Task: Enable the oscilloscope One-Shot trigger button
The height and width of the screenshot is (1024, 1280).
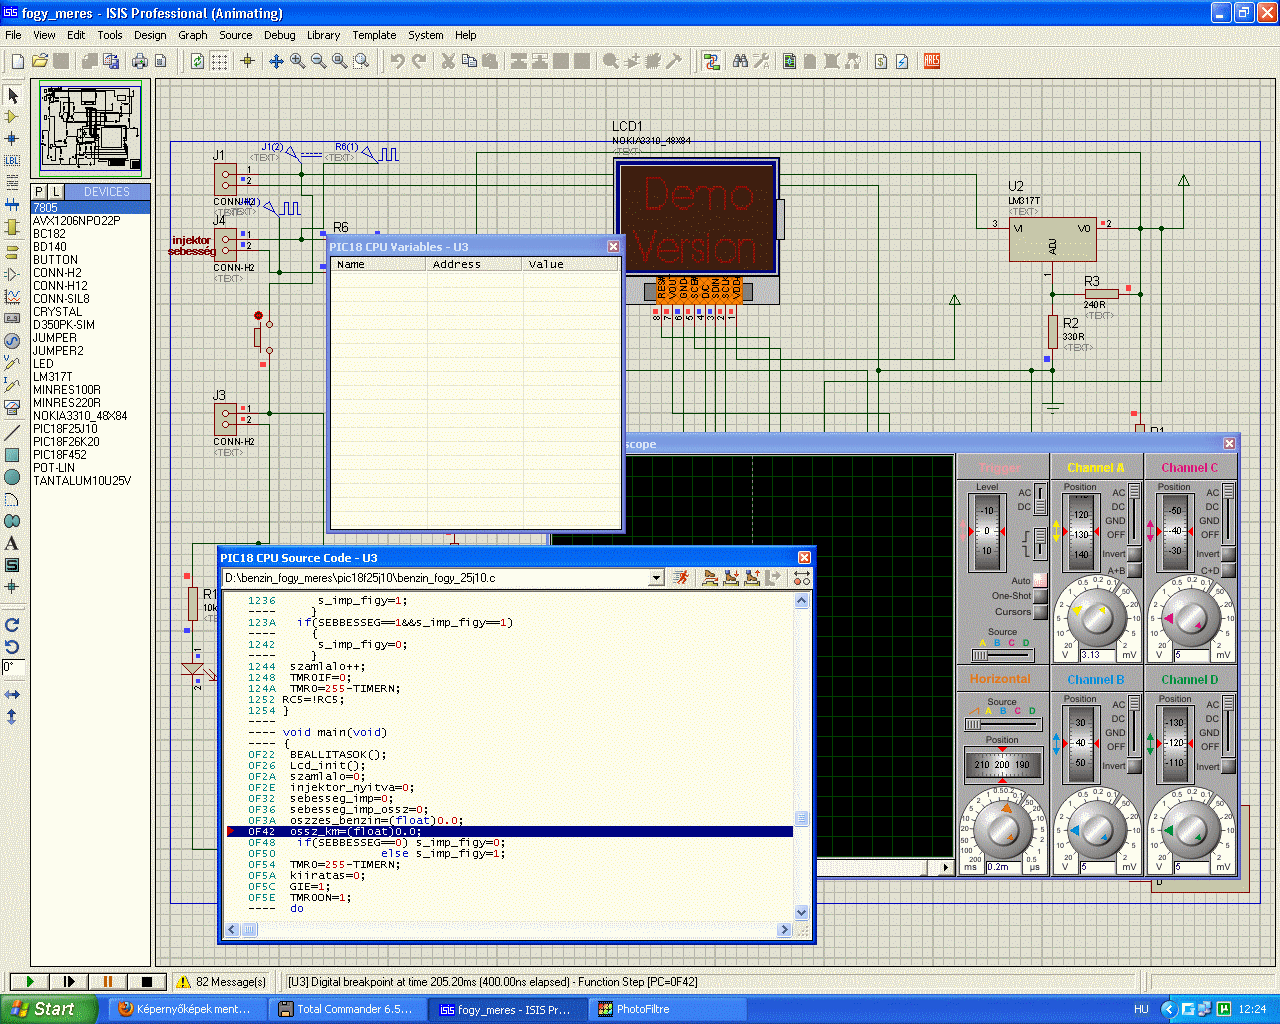Action: pyautogui.click(x=1040, y=596)
